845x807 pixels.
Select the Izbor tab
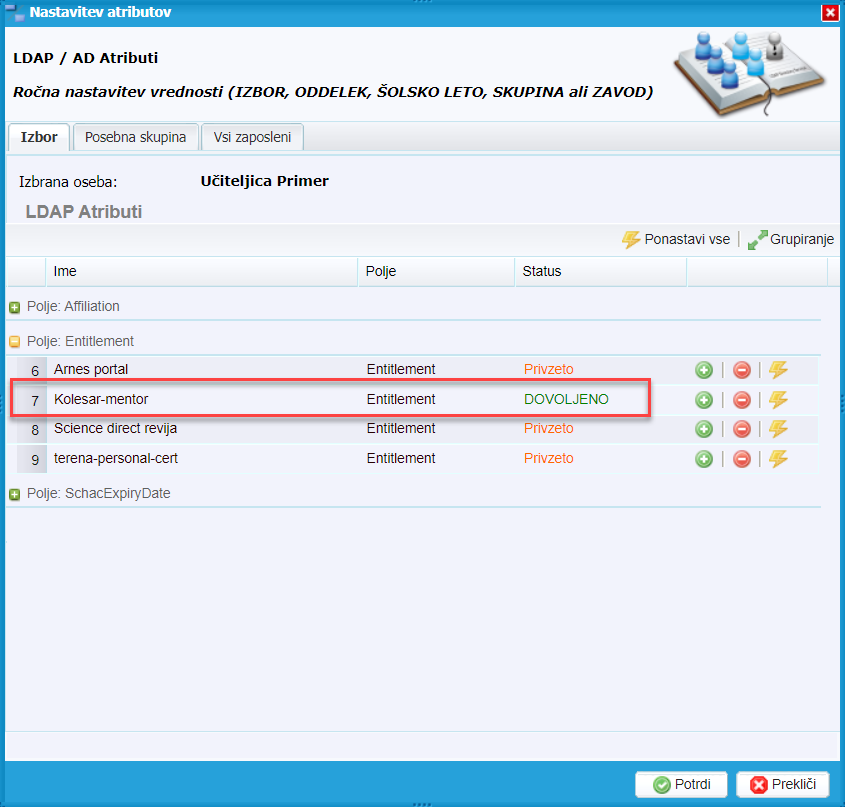tap(39, 137)
